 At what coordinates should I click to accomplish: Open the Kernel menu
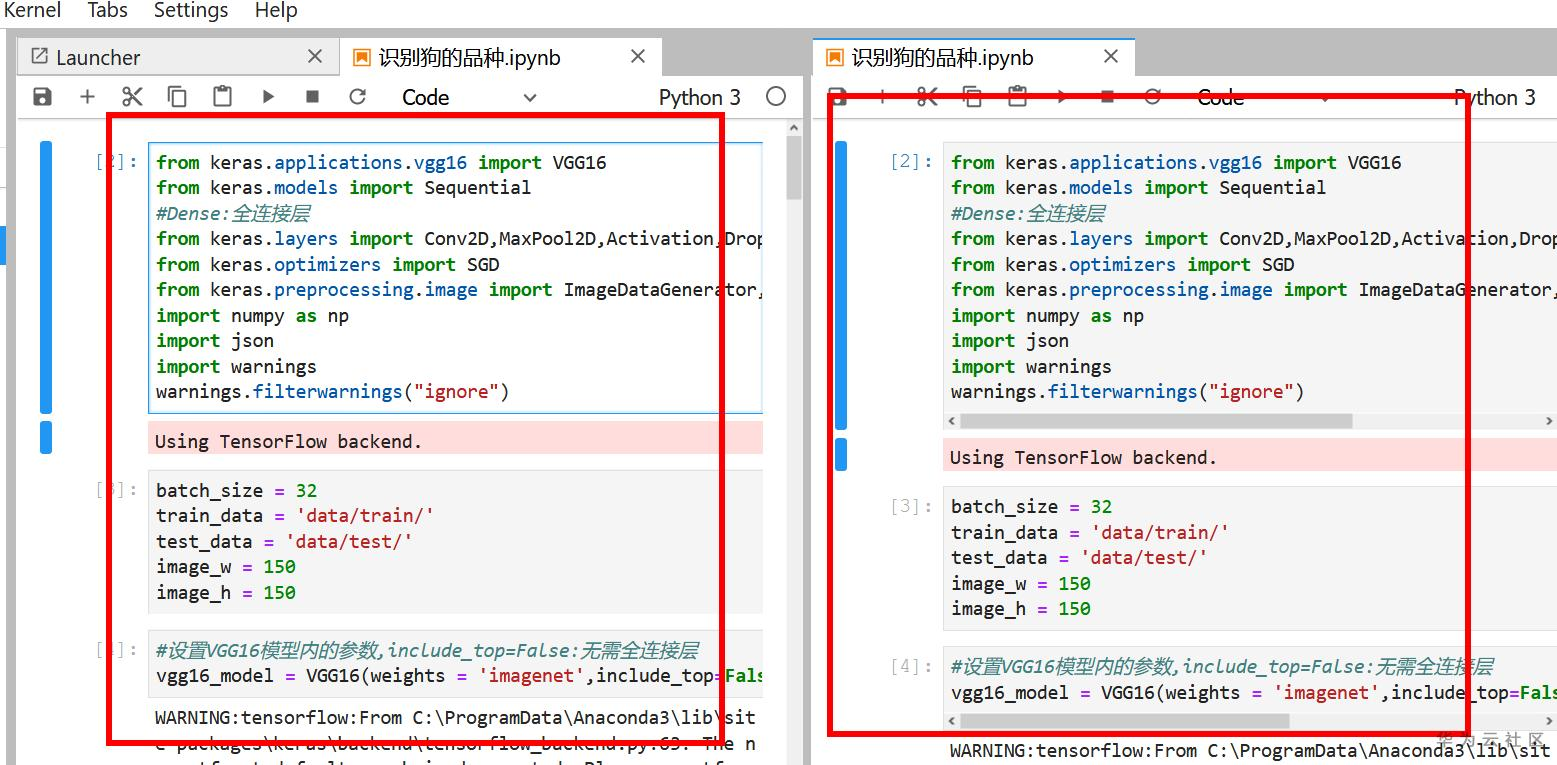(32, 10)
